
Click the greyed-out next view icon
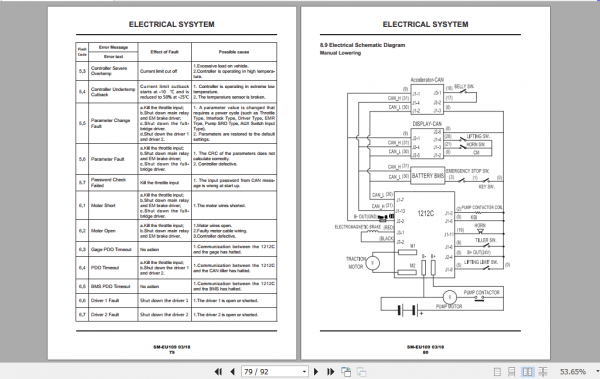pos(362,372)
